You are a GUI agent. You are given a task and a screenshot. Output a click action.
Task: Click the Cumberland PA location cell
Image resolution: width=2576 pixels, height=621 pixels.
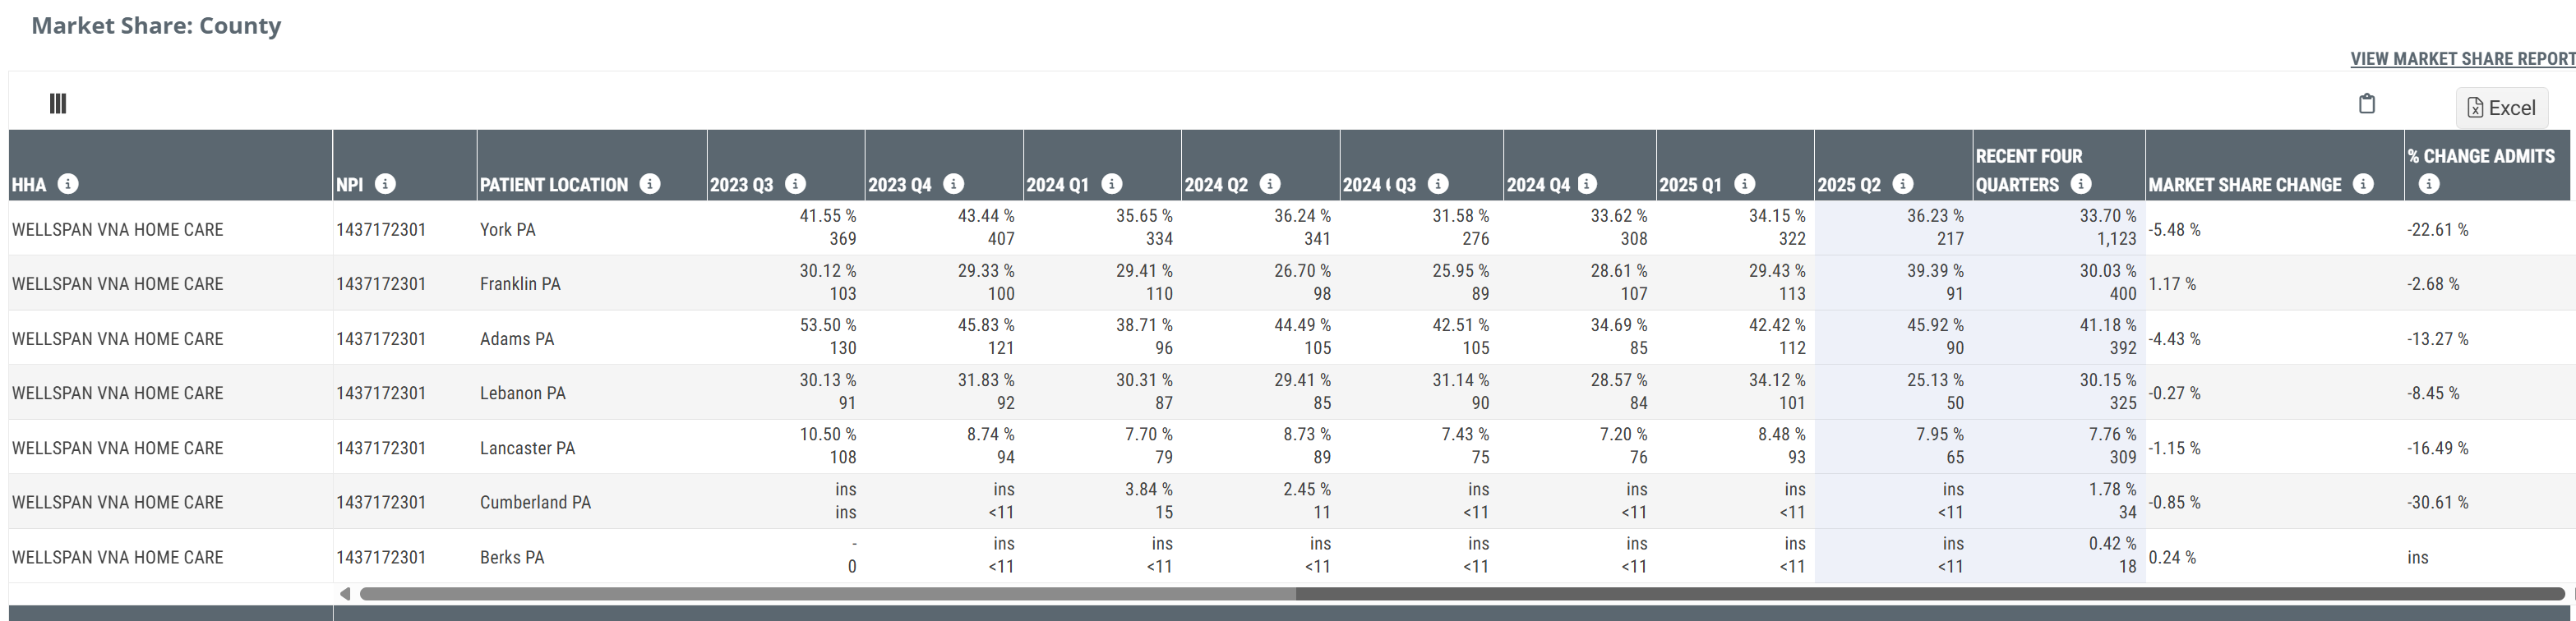pos(535,503)
